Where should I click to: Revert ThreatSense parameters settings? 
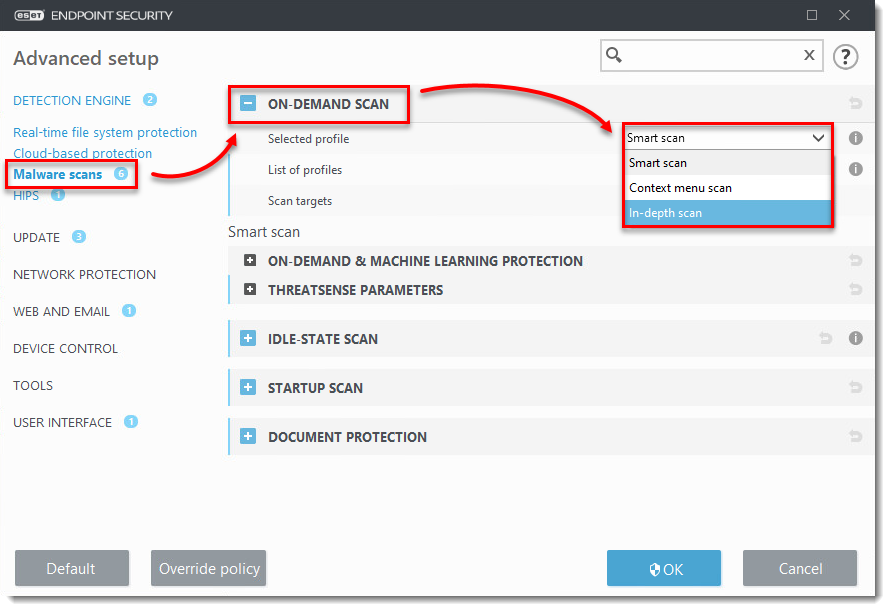pyautogui.click(x=855, y=290)
